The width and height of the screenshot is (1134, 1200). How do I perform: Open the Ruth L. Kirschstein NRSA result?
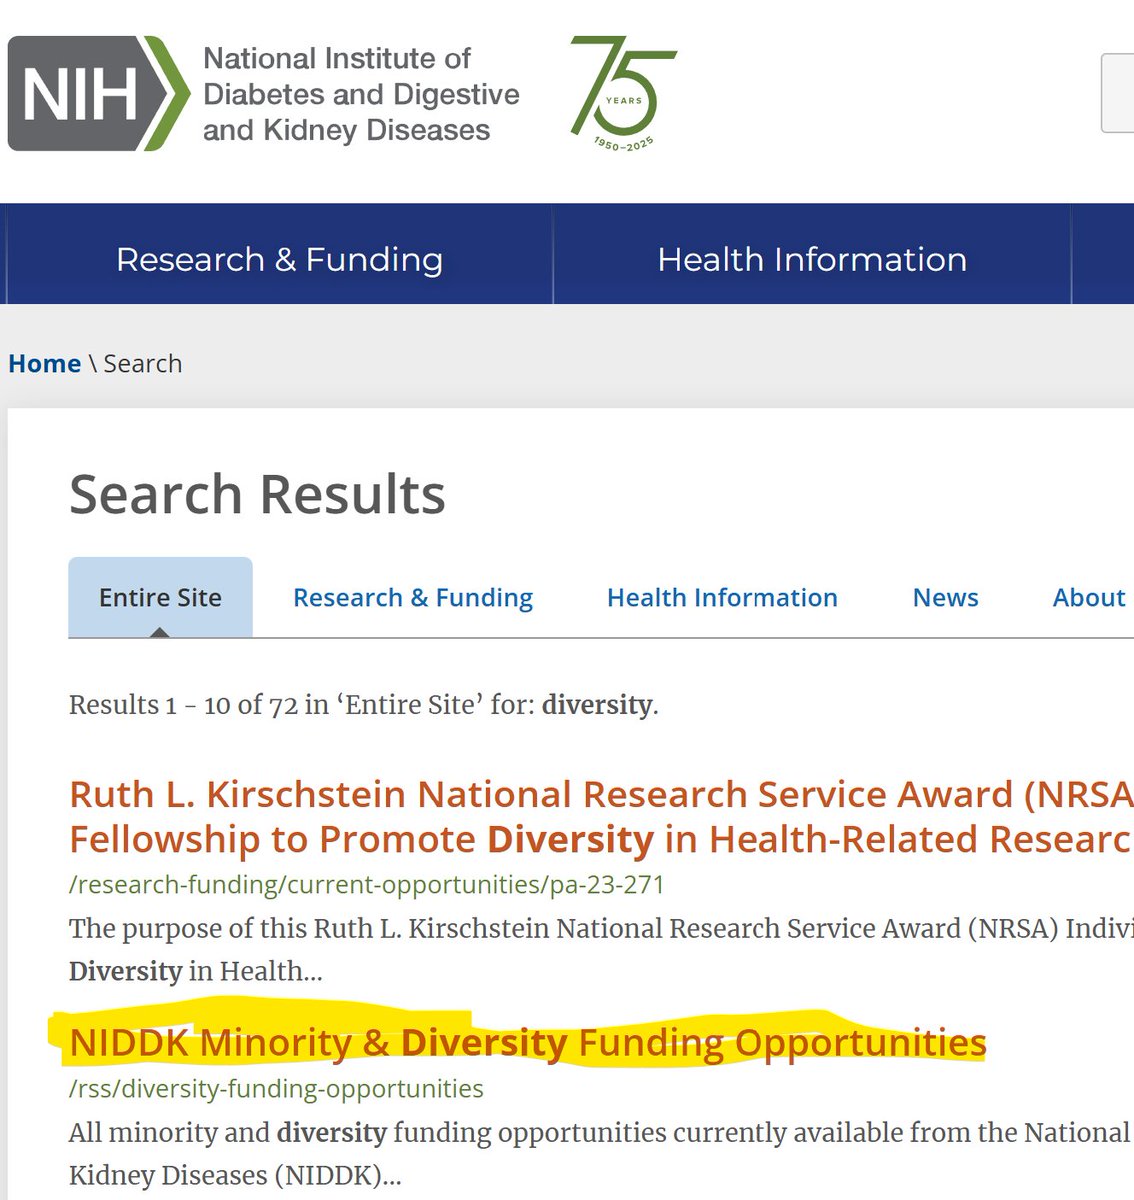click(601, 816)
